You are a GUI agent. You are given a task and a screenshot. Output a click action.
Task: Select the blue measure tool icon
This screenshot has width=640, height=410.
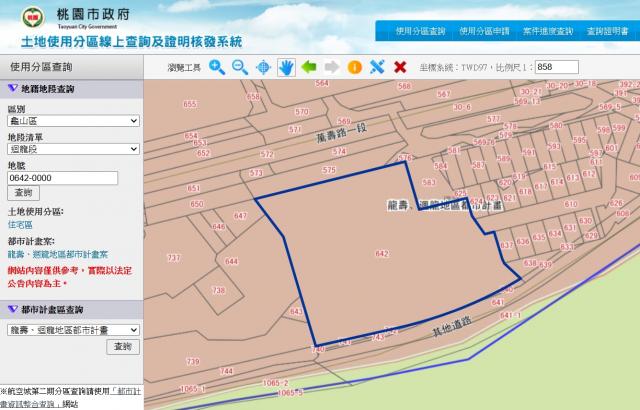click(x=377, y=67)
